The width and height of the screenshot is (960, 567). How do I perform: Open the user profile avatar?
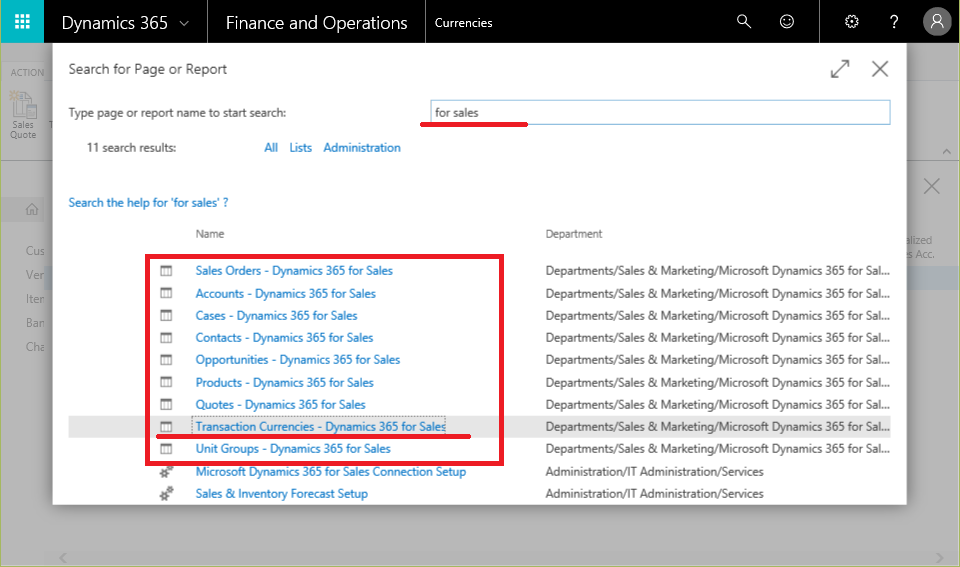pos(937,21)
